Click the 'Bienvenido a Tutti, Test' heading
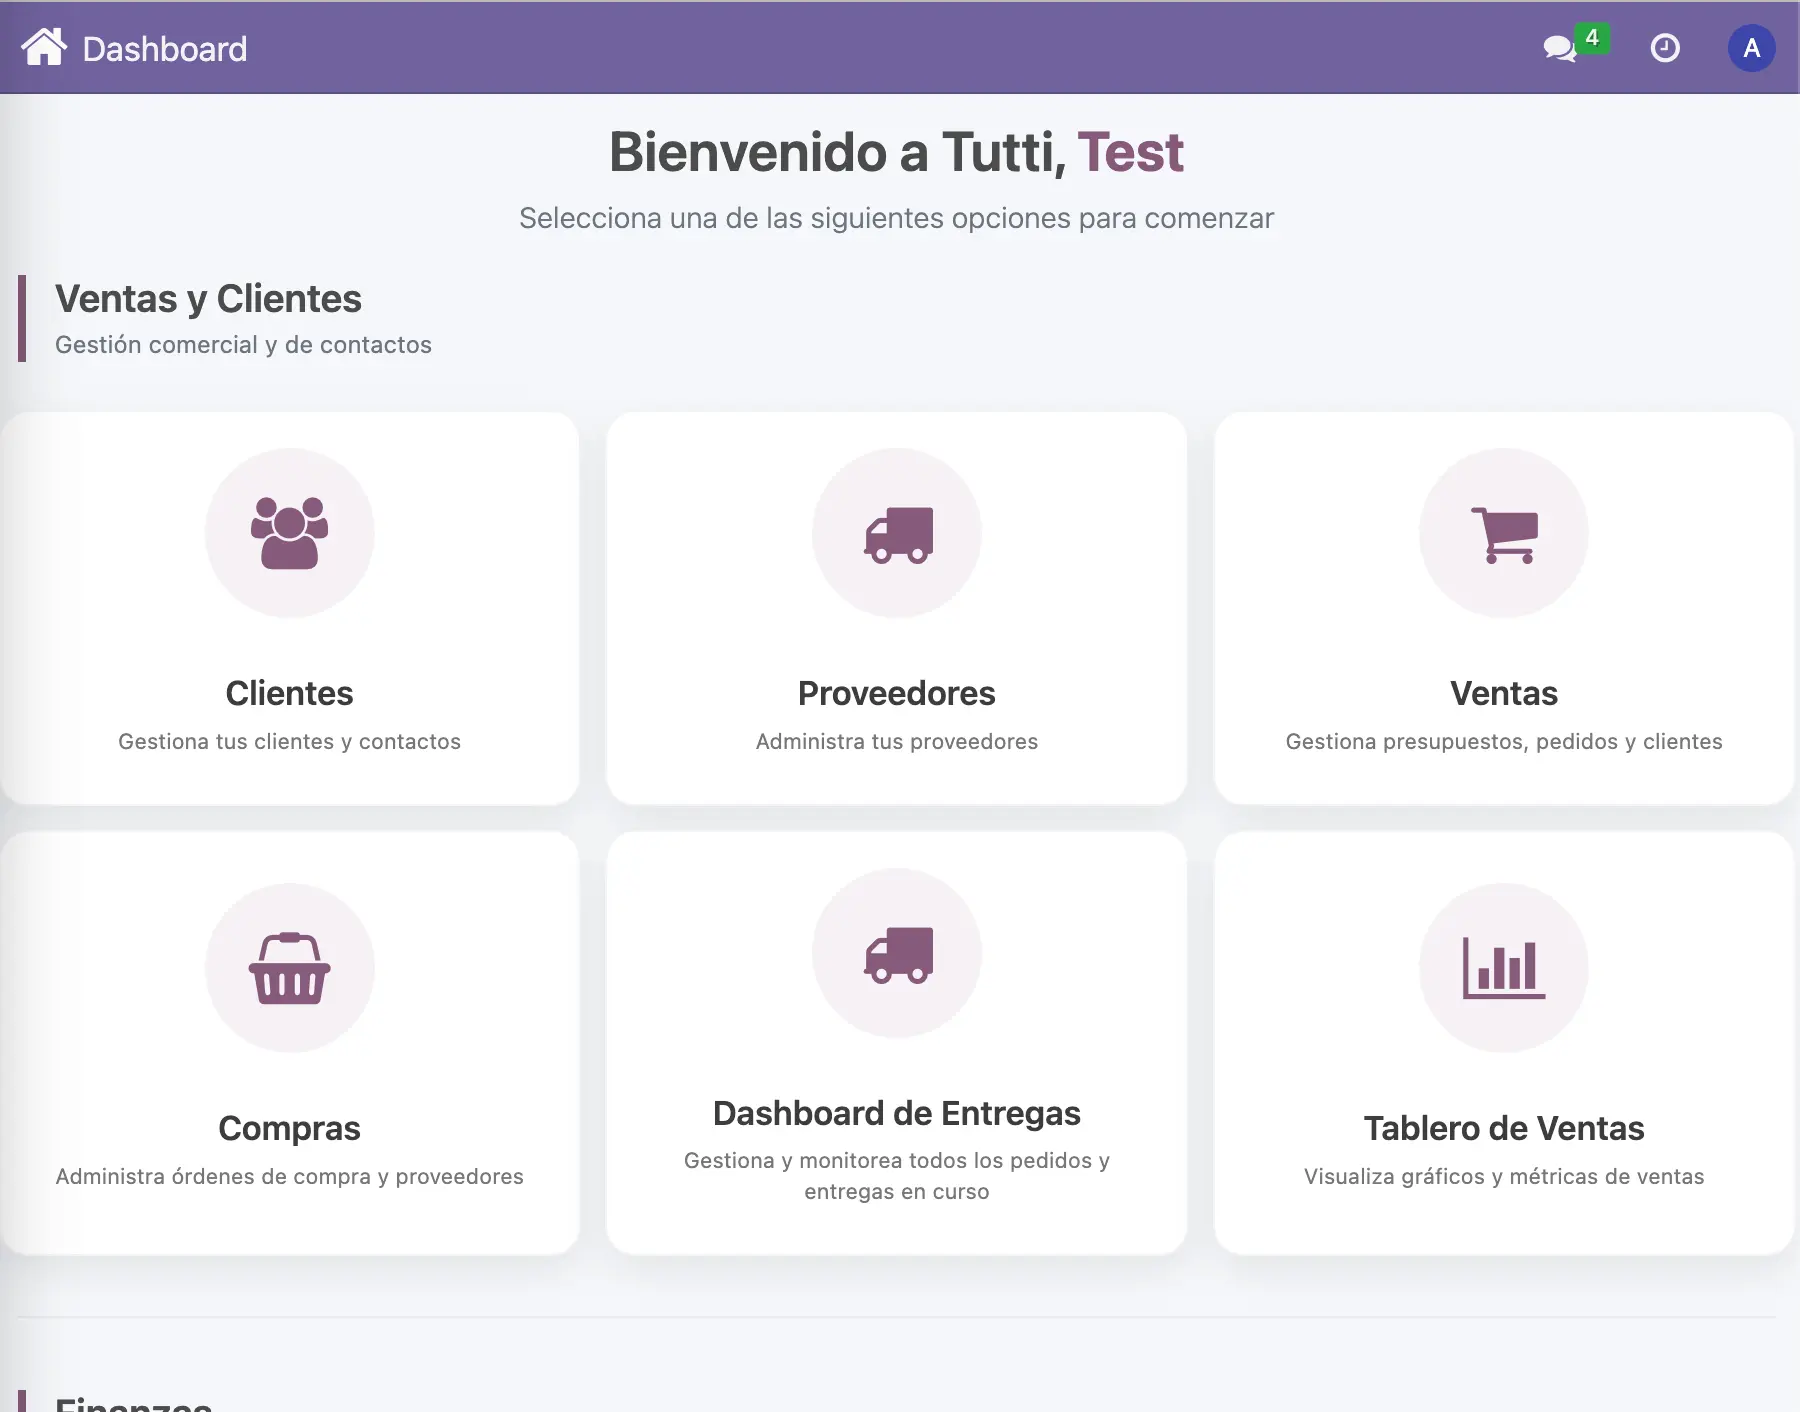This screenshot has height=1412, width=1800. [x=896, y=152]
